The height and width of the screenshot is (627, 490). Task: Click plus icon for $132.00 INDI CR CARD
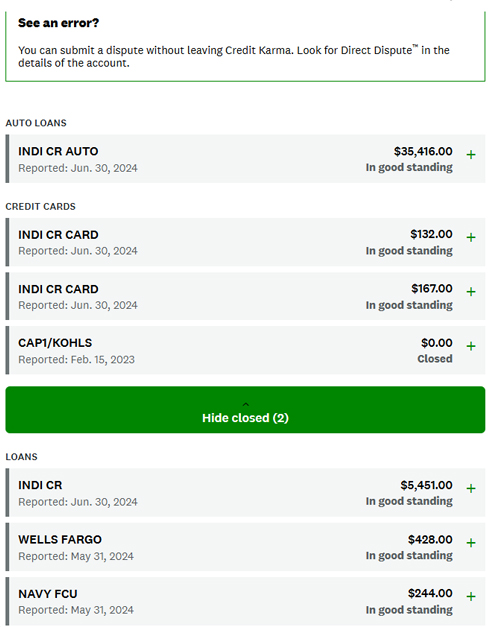click(471, 238)
